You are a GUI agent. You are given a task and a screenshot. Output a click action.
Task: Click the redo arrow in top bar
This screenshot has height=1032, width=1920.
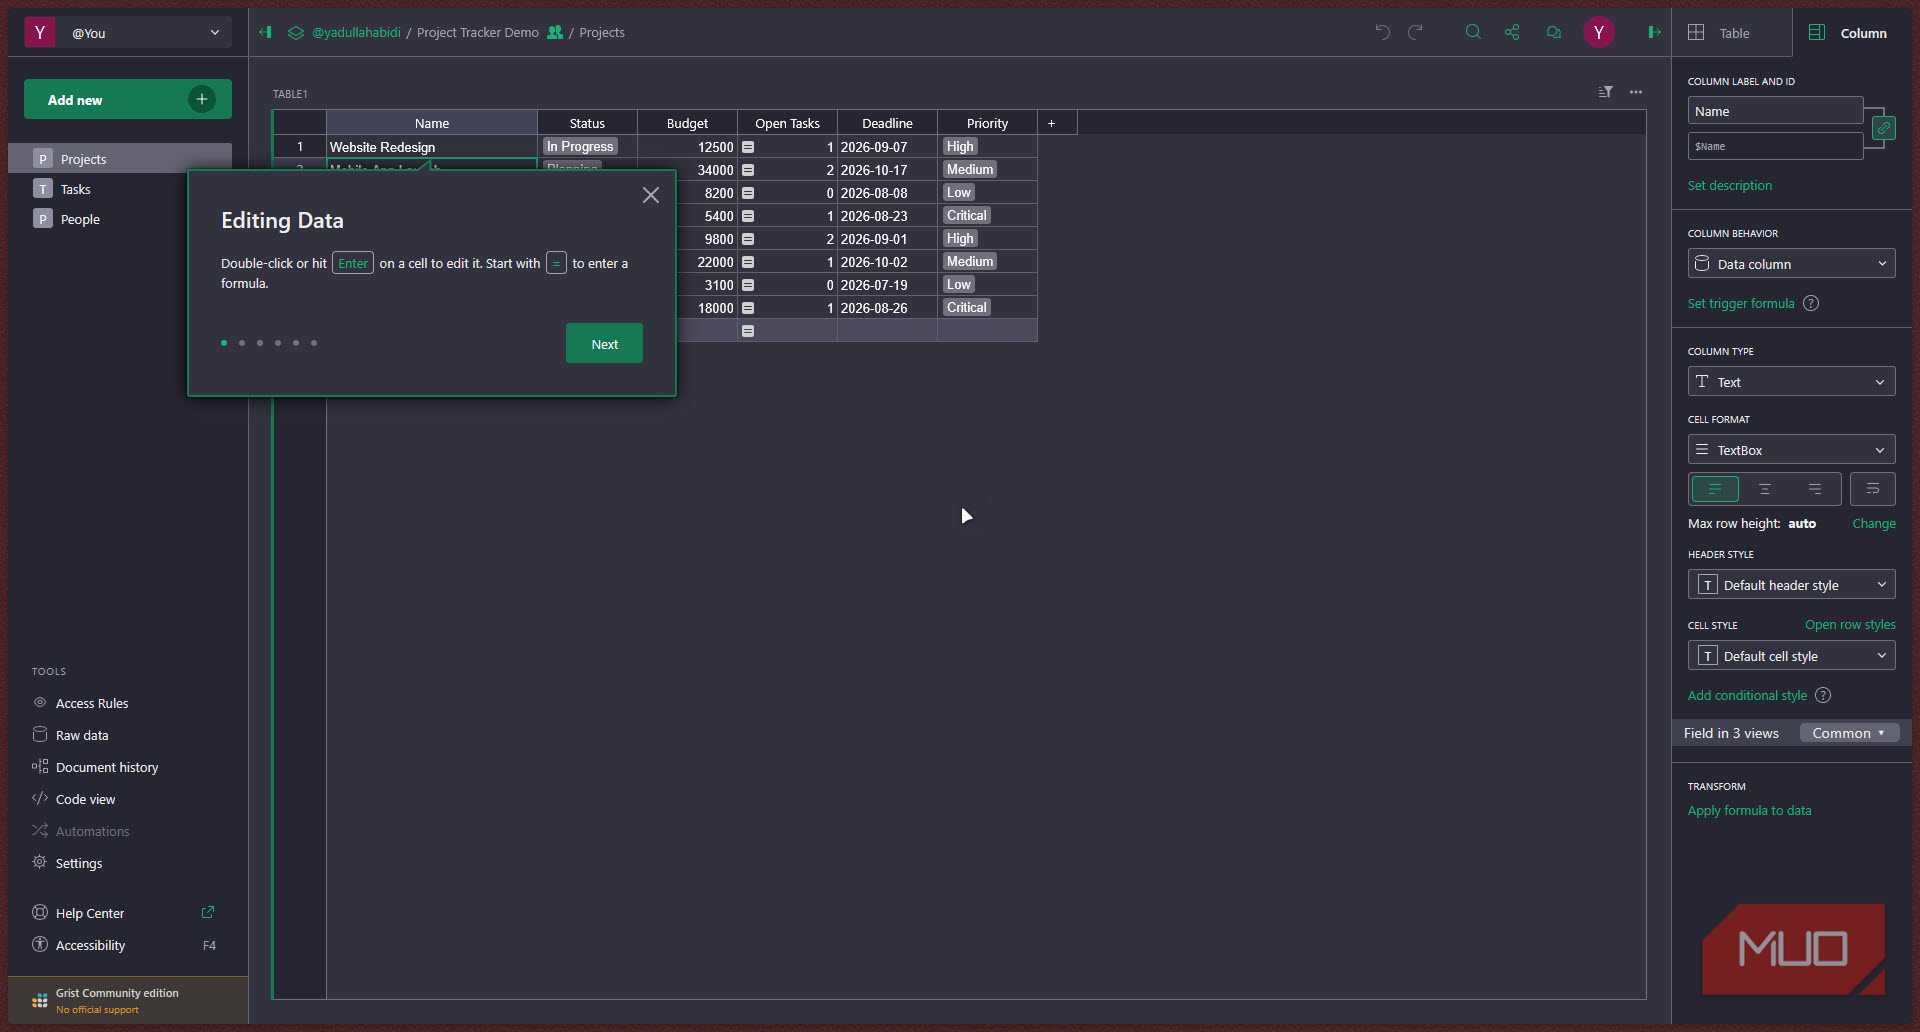(x=1415, y=32)
